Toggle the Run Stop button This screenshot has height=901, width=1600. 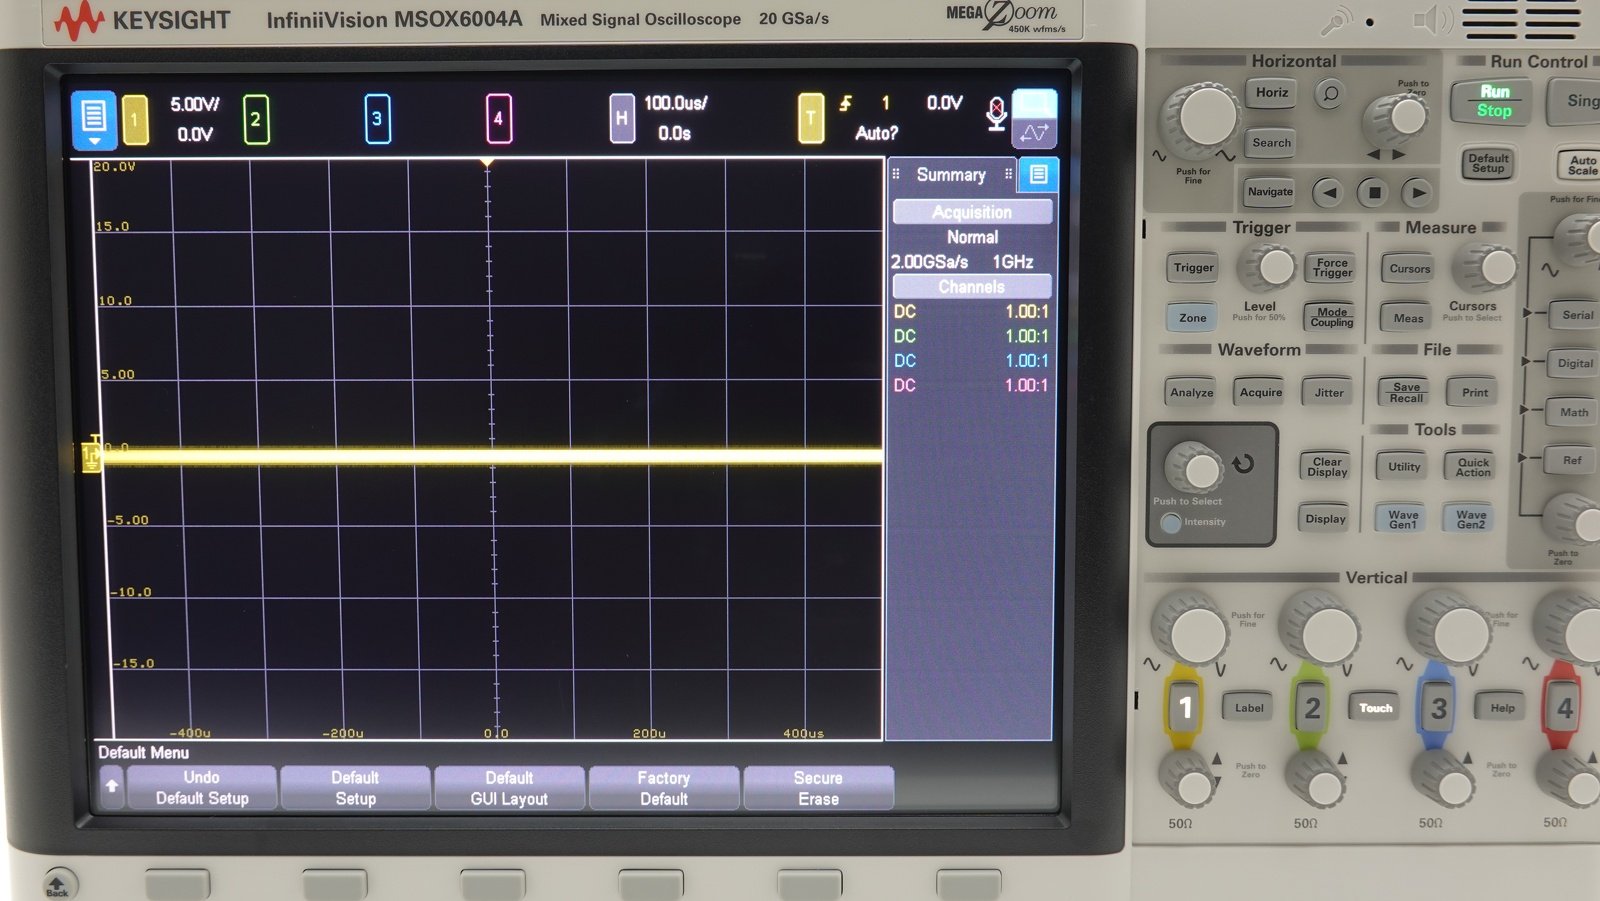point(1494,101)
